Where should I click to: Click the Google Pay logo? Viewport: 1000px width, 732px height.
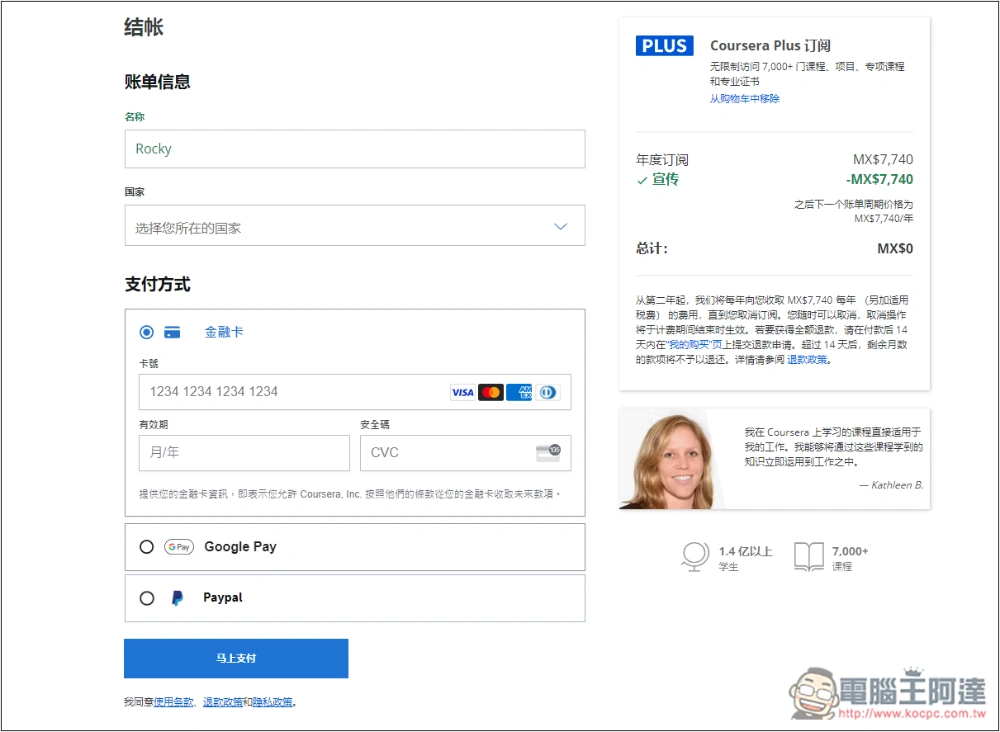coord(179,547)
